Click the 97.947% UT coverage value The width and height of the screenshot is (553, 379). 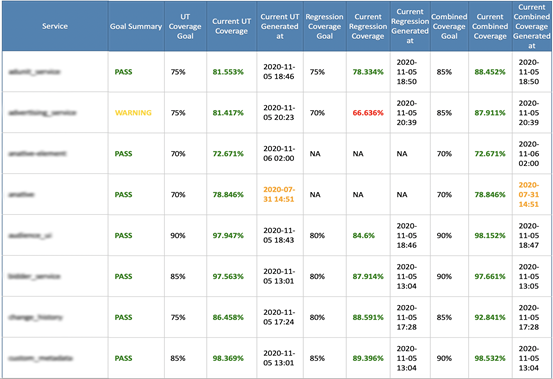pos(228,236)
